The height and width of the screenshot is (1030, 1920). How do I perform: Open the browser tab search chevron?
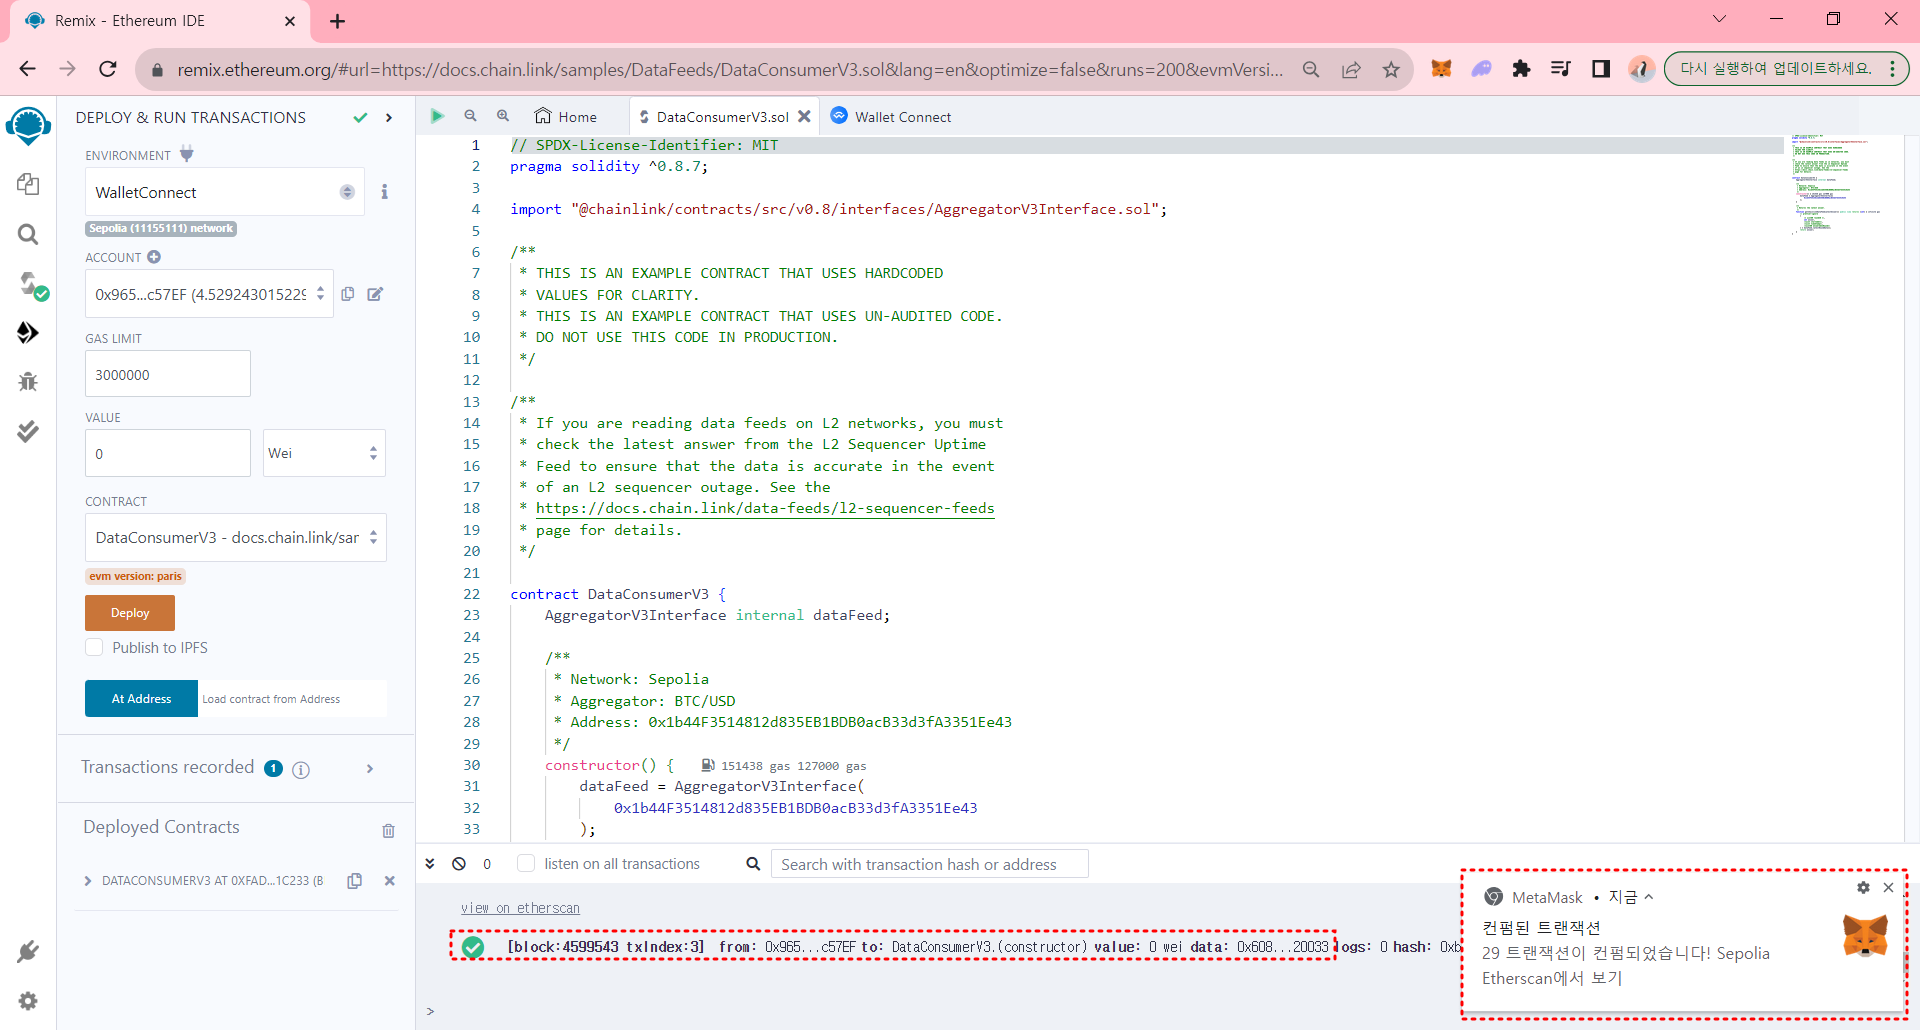[x=1719, y=19]
